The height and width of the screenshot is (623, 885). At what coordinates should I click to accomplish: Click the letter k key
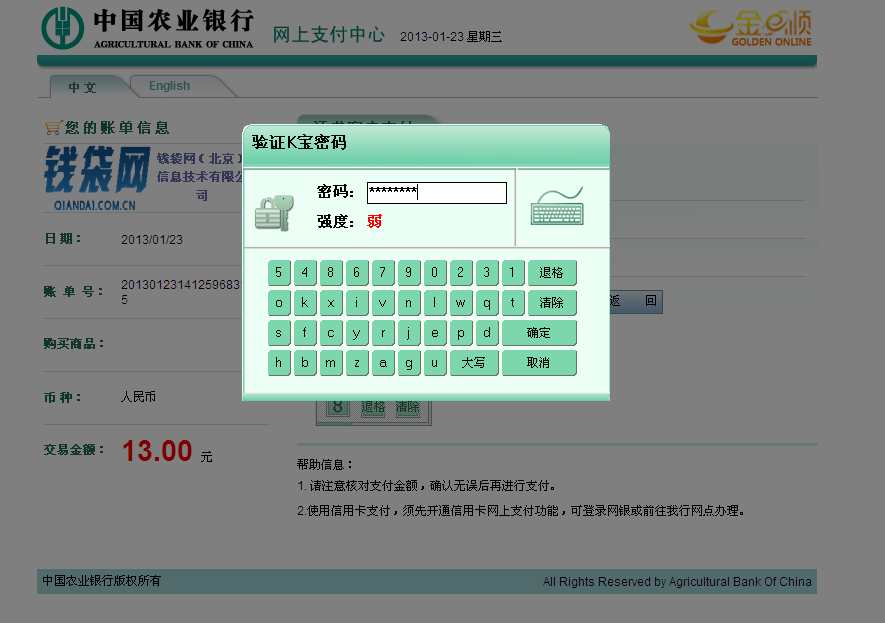305,302
